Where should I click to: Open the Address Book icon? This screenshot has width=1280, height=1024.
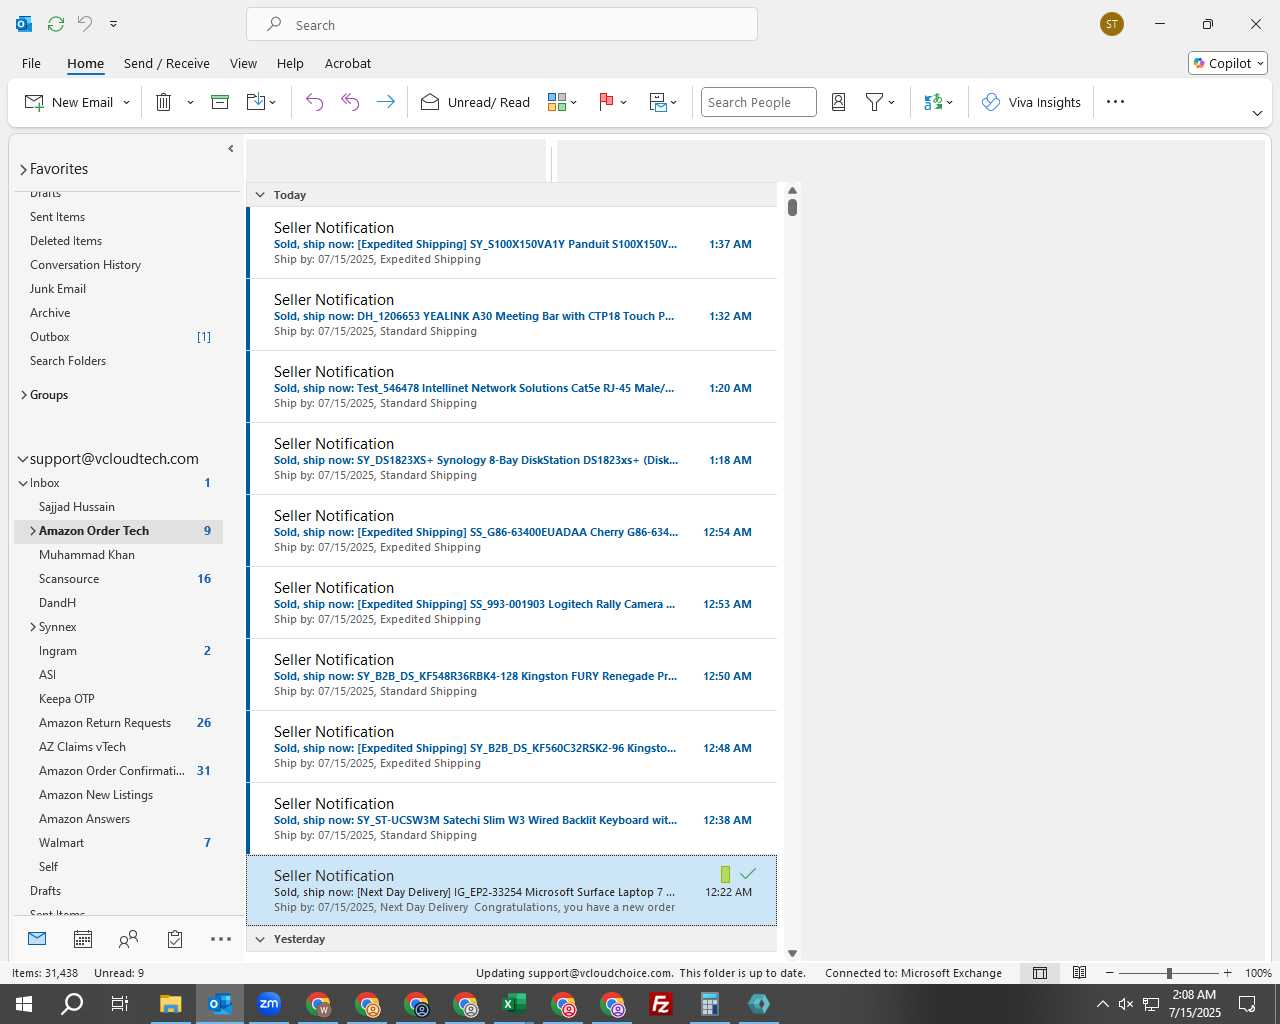[x=839, y=102]
